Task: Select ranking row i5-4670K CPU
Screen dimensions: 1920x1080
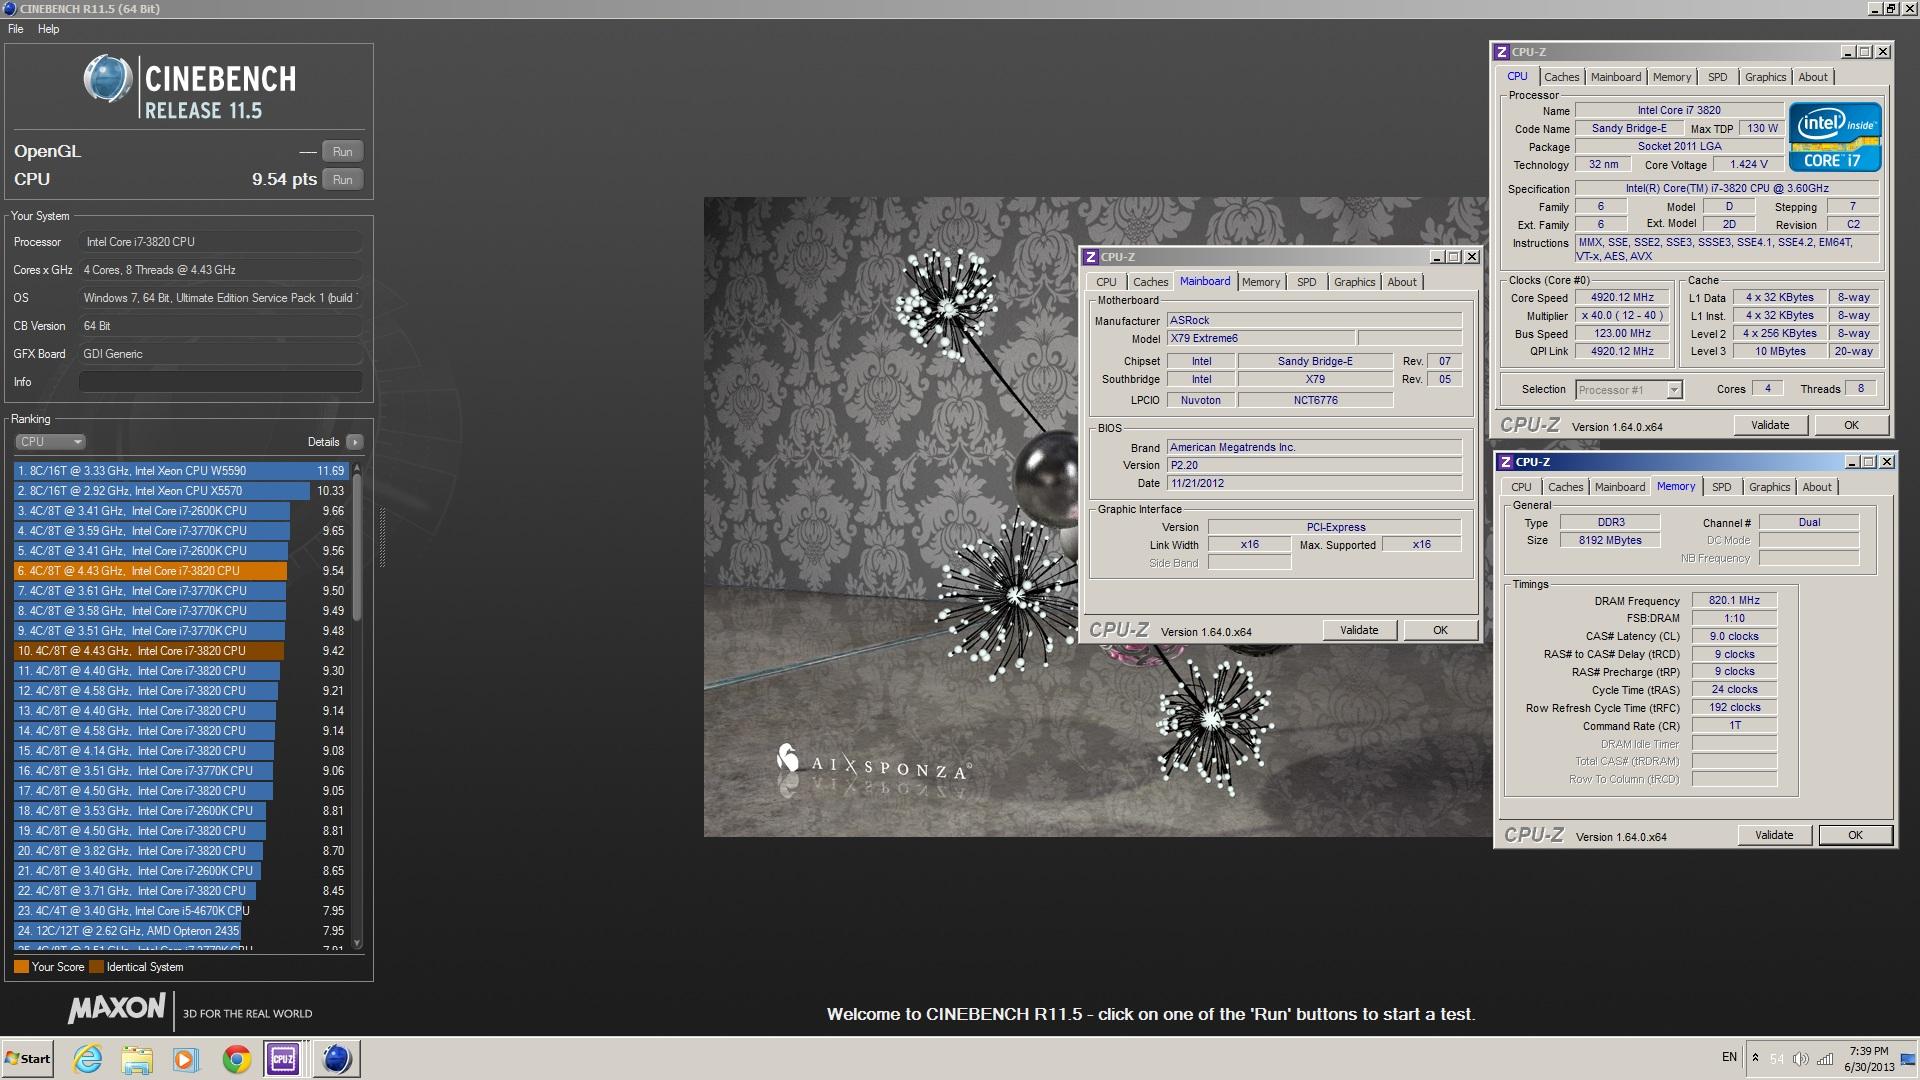Action: click(x=181, y=911)
